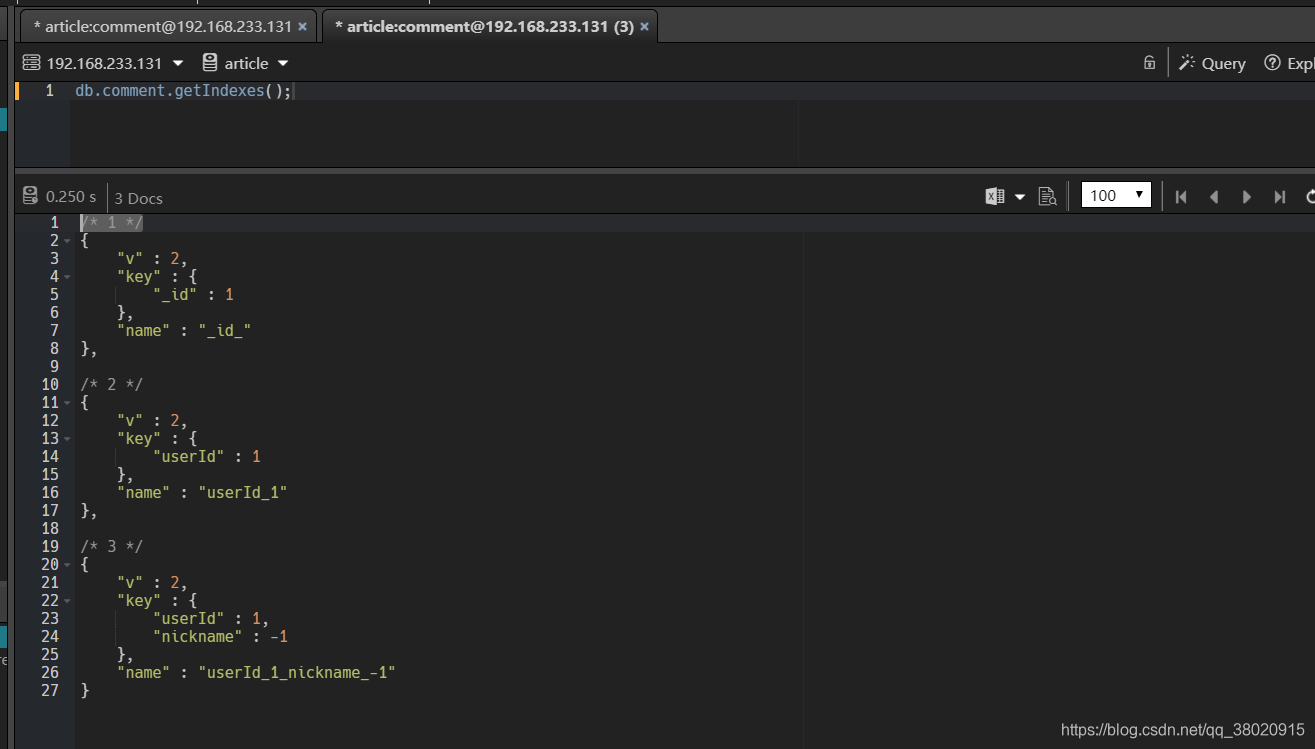1315x749 pixels.
Task: Select the article:comment@192.168.233.131 (3) tab
Action: 484,26
